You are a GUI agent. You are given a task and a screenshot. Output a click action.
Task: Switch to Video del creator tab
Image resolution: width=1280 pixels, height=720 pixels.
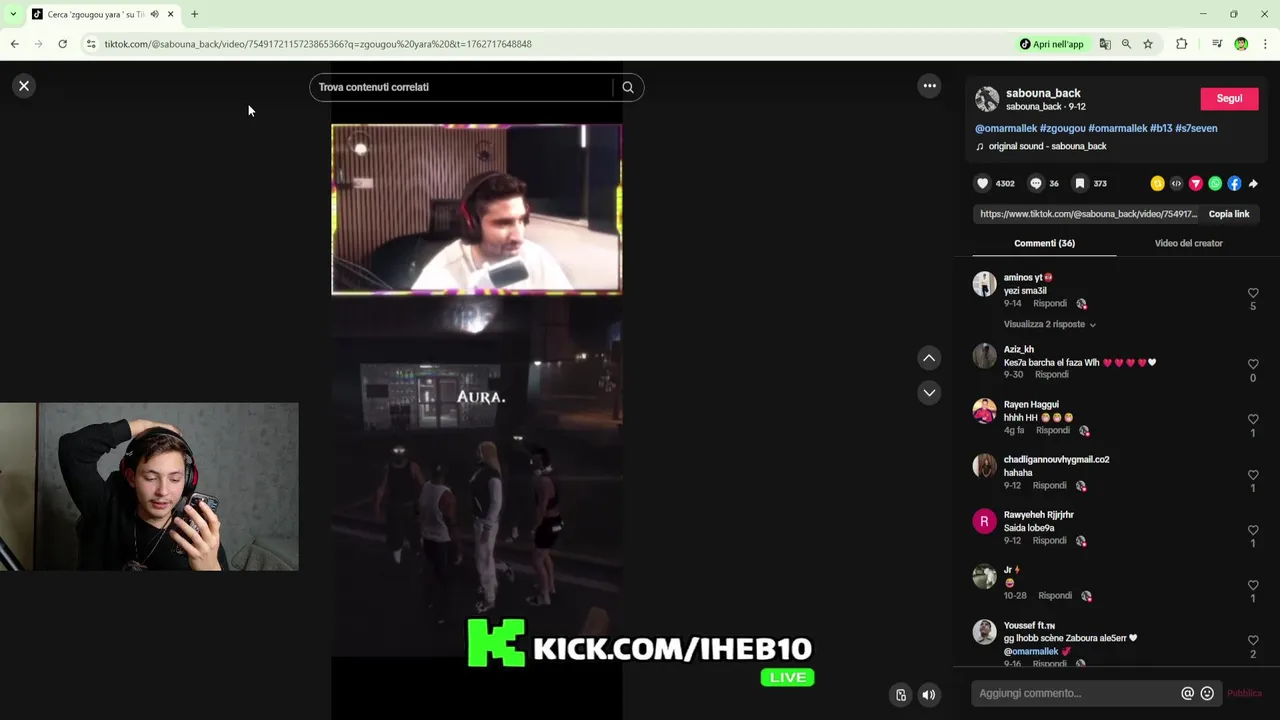pyautogui.click(x=1189, y=243)
